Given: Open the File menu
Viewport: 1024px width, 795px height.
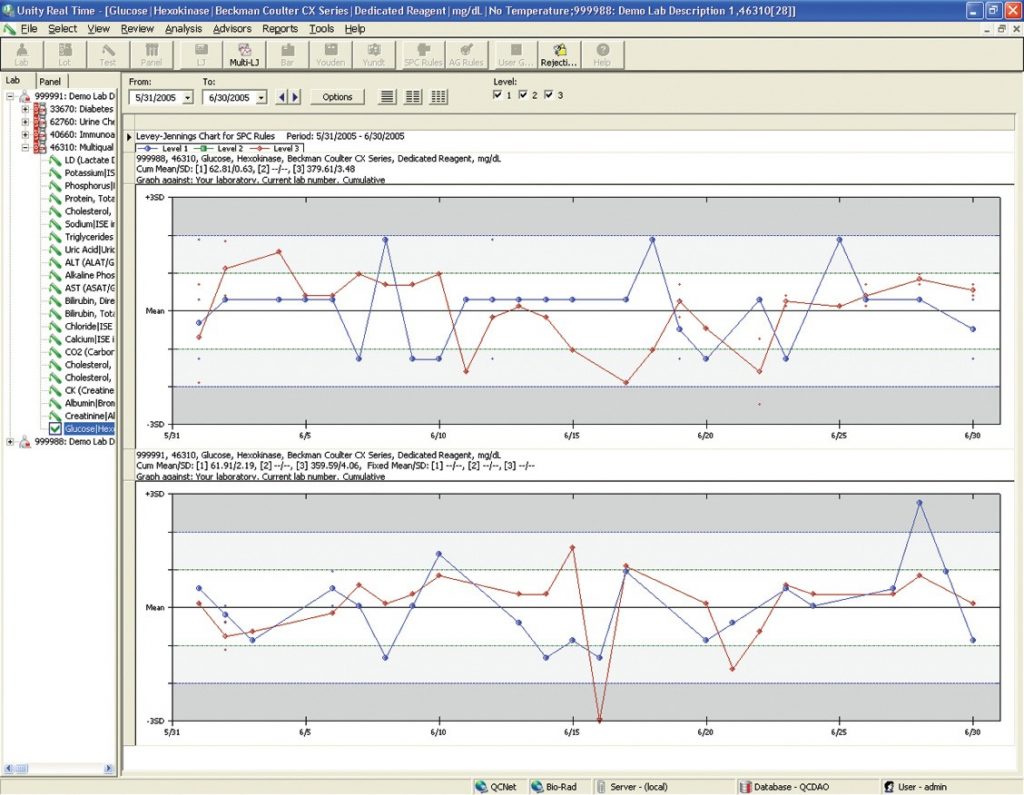Looking at the screenshot, I should click(29, 29).
